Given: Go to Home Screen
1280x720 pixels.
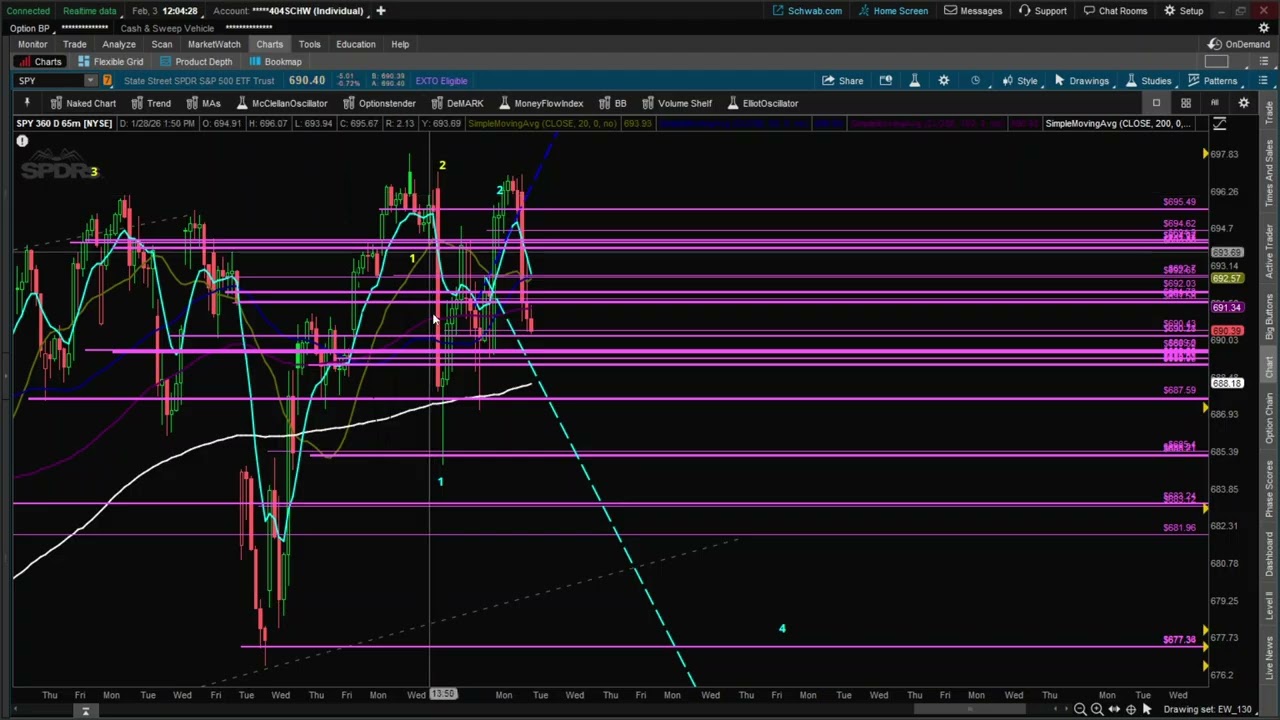Looking at the screenshot, I should (892, 10).
